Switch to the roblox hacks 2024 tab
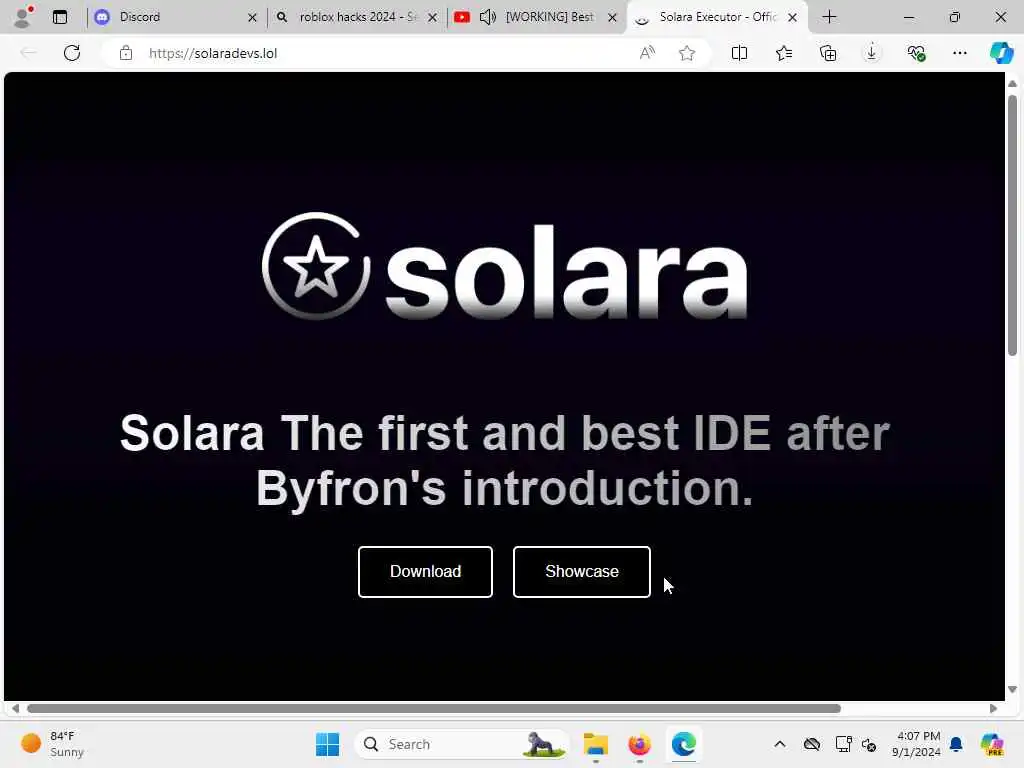Image resolution: width=1024 pixels, height=768 pixels. 358,17
